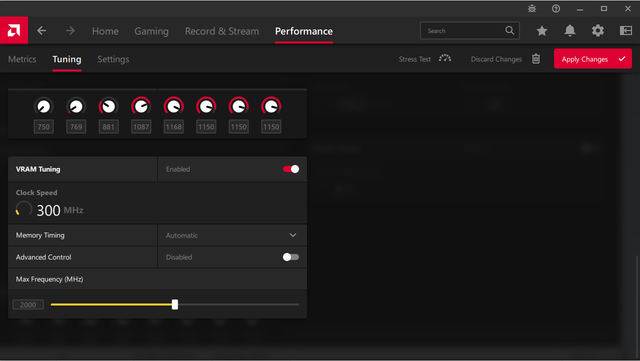Go forward with the right arrow
This screenshot has height=361, width=640.
70,31
